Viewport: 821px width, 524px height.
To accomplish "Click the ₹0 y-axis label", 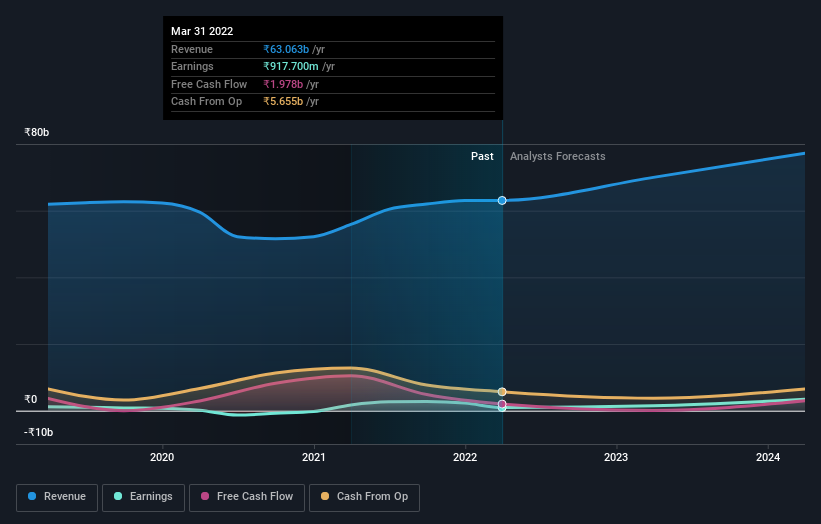I will coord(31,399).
